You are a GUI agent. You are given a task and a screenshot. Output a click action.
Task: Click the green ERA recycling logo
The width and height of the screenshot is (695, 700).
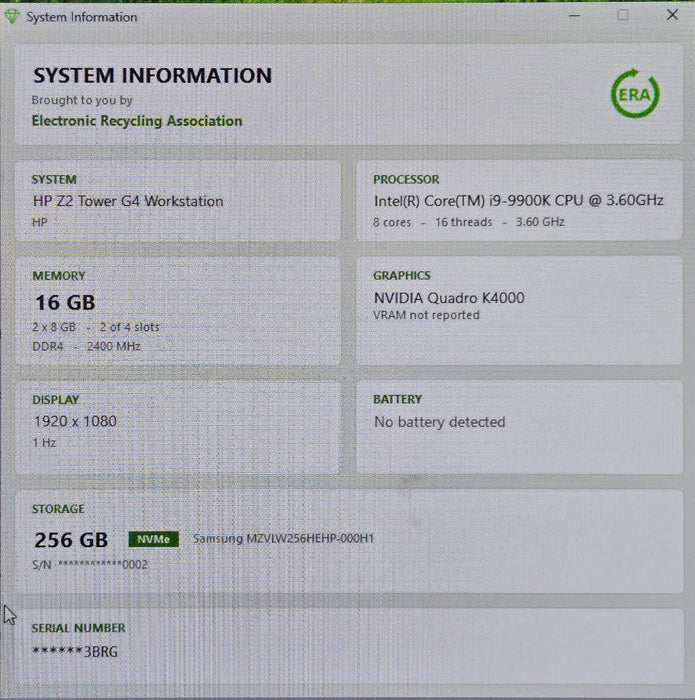pyautogui.click(x=635, y=94)
